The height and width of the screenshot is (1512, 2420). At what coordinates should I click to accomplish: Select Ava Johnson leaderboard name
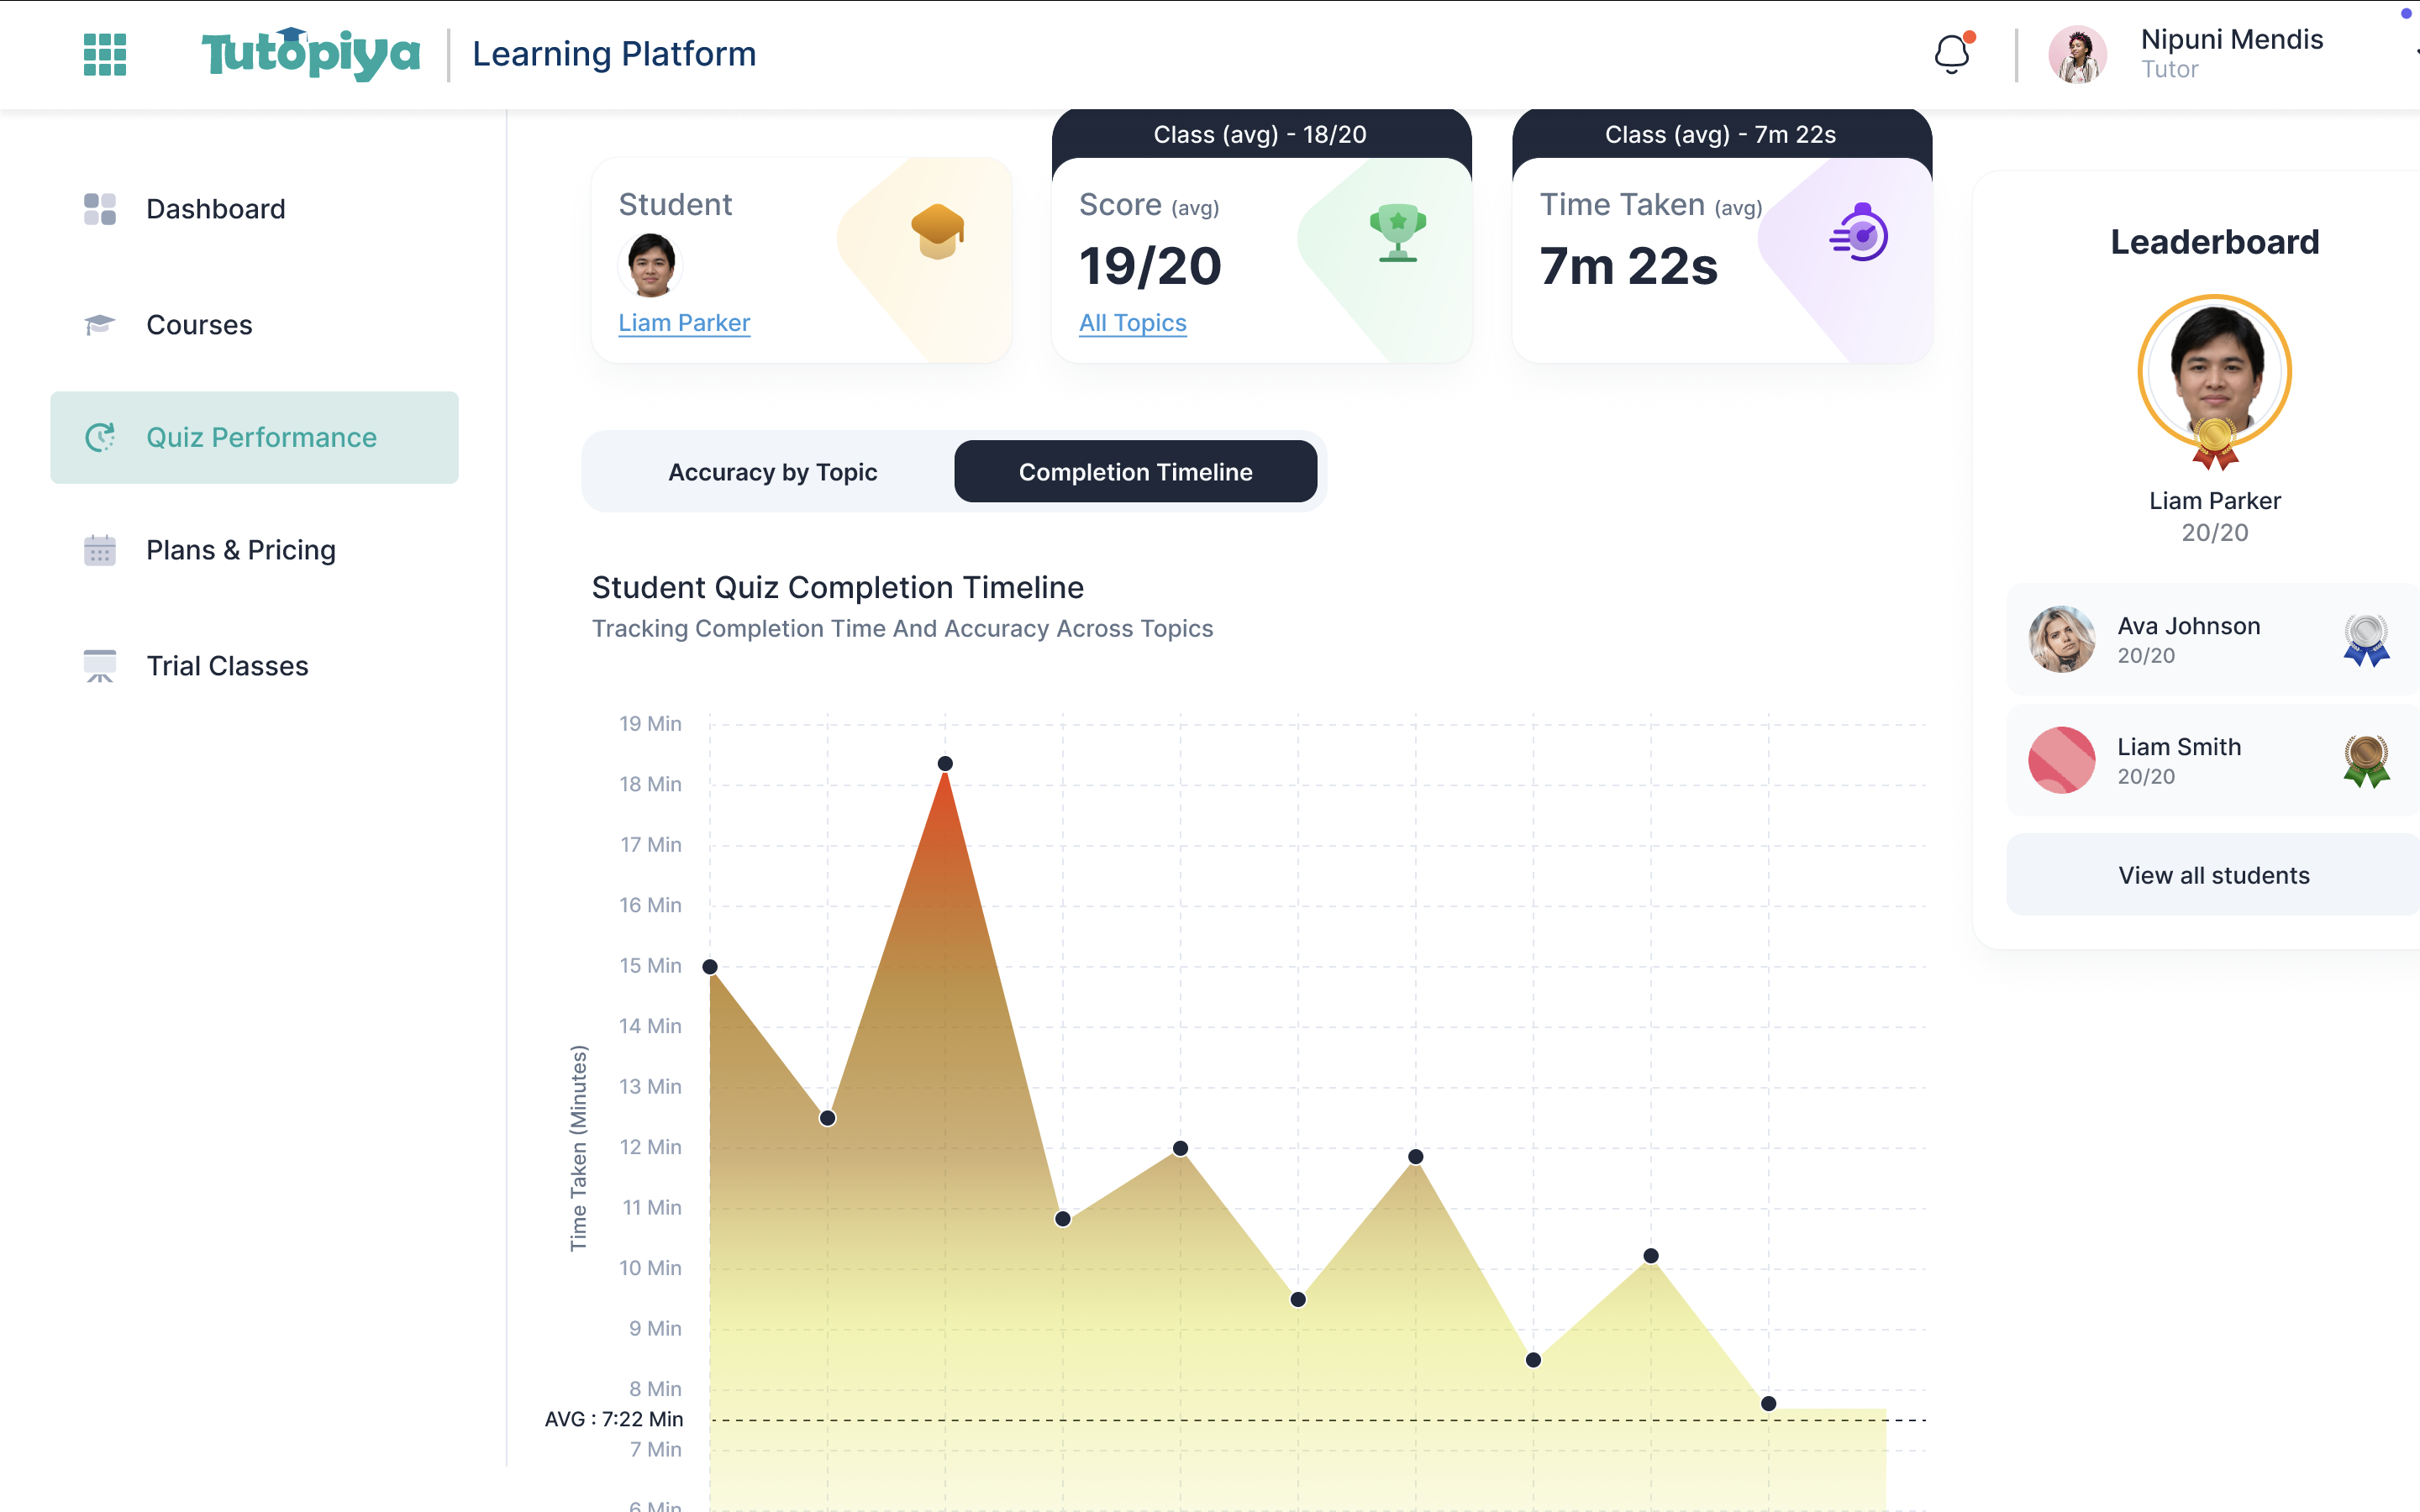(2189, 626)
